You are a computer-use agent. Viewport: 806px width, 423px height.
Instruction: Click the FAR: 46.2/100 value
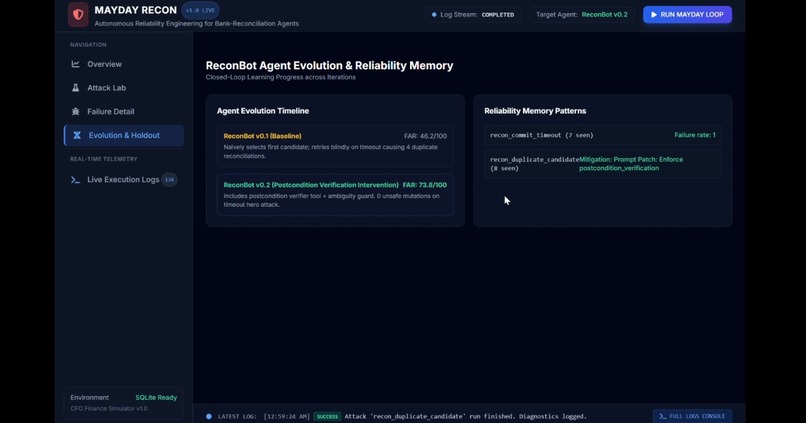pyautogui.click(x=425, y=136)
